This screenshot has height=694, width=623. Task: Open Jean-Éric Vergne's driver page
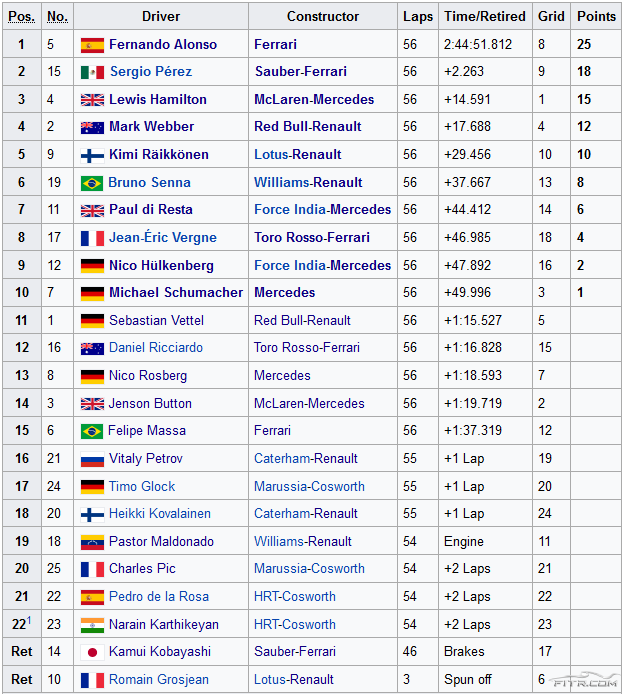click(159, 238)
